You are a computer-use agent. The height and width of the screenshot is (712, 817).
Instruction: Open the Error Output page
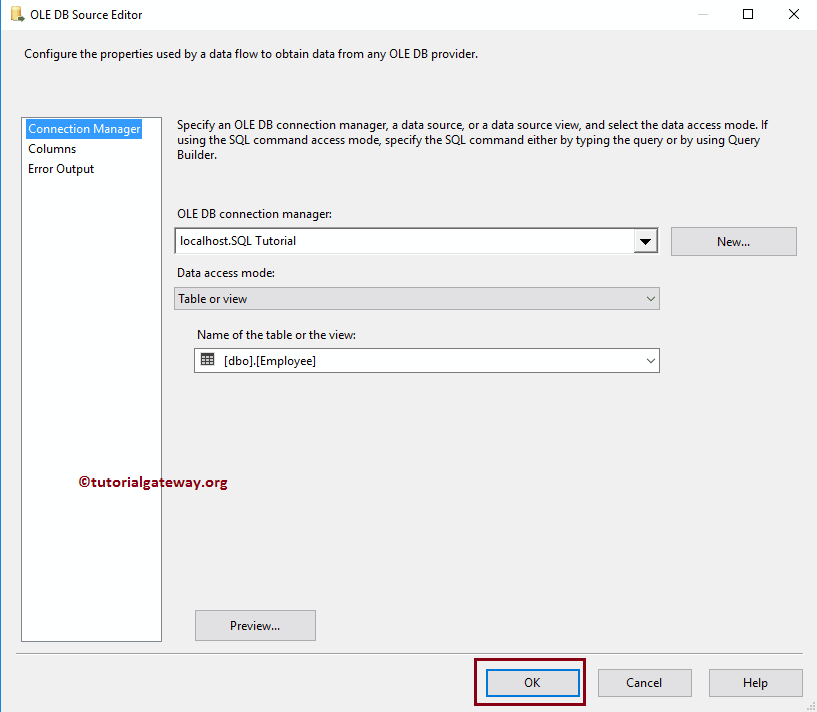[x=60, y=168]
